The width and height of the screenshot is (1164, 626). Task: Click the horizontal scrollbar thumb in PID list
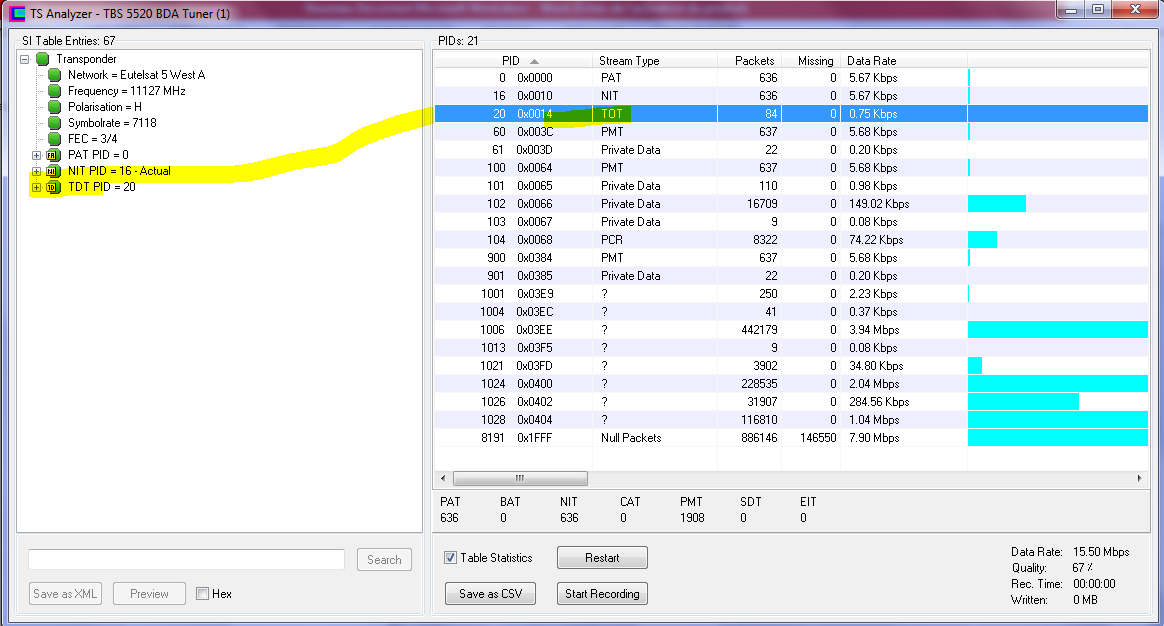click(520, 479)
